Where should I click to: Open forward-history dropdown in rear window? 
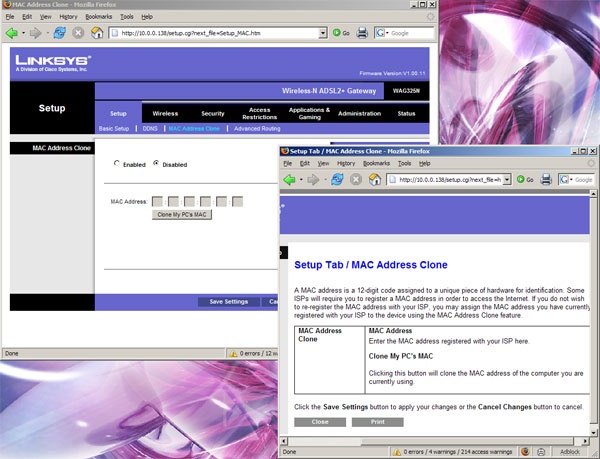coord(47,33)
